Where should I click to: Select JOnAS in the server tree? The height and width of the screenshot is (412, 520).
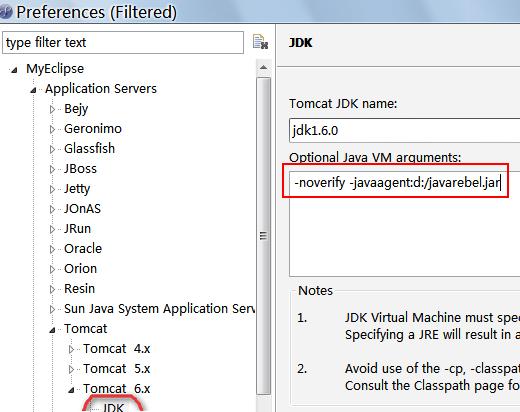[82, 209]
